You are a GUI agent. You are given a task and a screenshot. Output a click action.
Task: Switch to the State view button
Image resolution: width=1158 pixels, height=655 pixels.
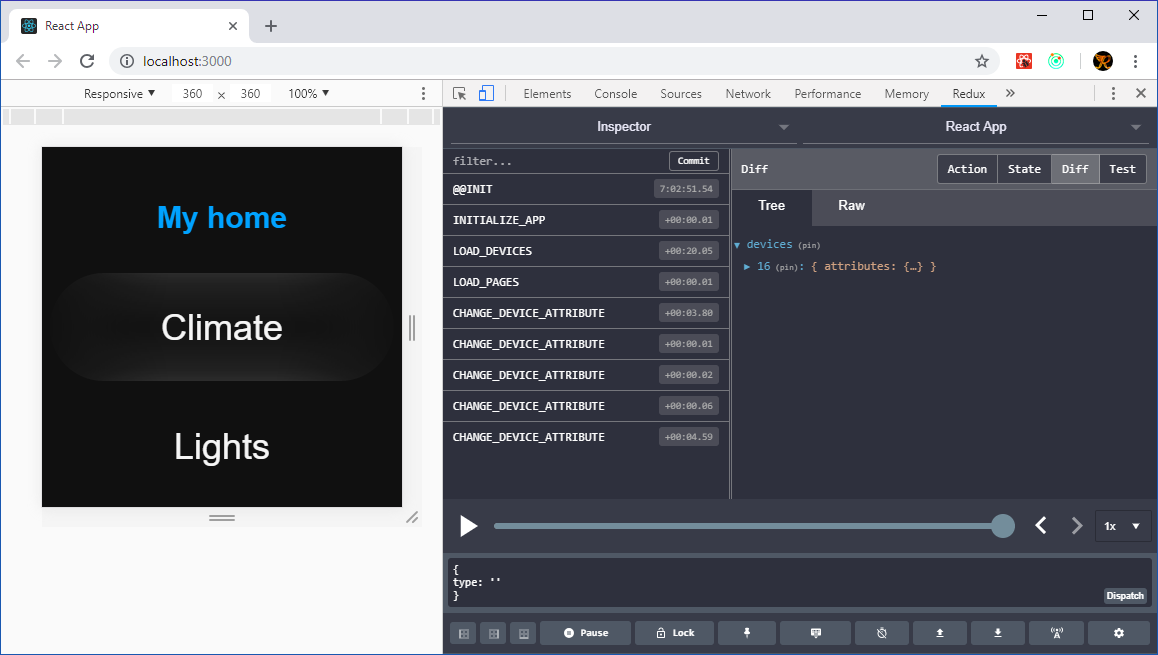click(1024, 169)
